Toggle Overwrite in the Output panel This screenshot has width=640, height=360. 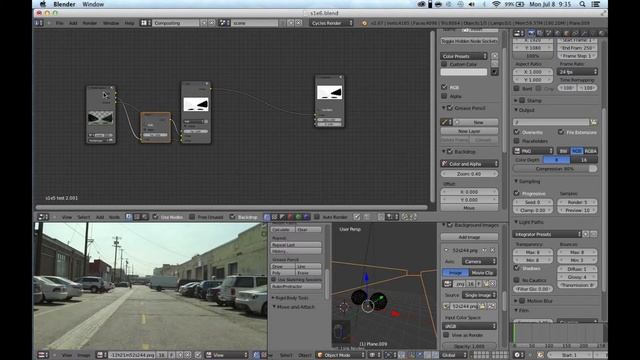click(516, 132)
